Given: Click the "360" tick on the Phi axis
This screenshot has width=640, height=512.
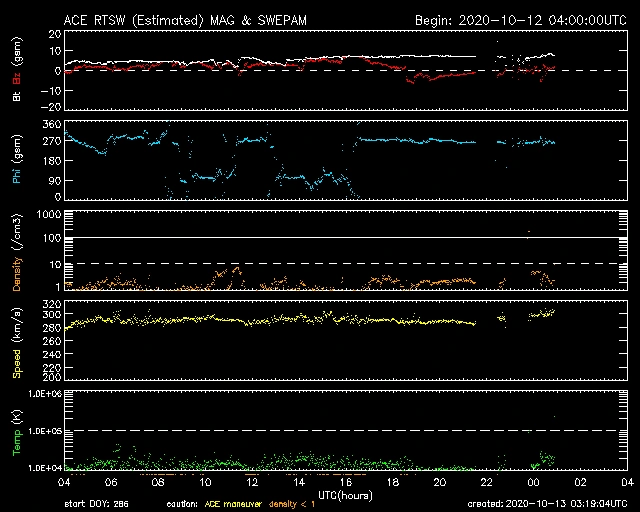Looking at the screenshot, I should coord(52,124).
